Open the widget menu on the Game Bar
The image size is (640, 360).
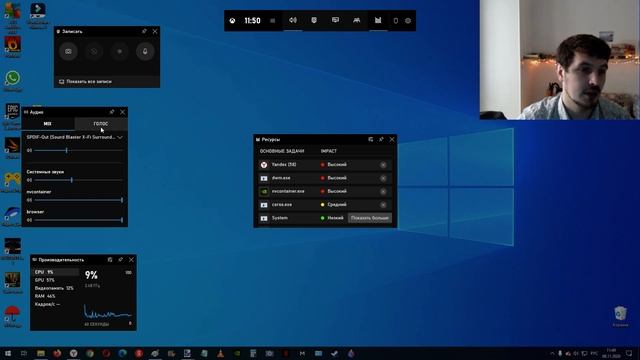click(x=273, y=21)
